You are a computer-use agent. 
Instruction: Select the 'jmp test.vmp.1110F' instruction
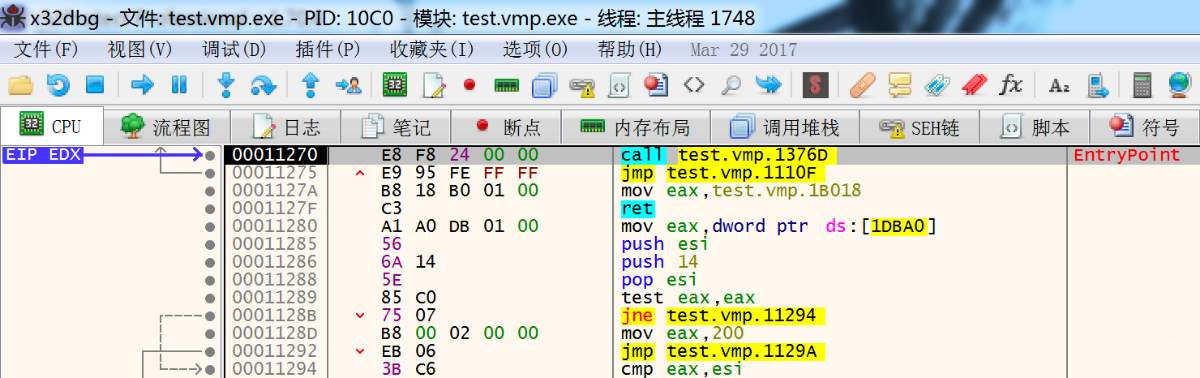(x=723, y=173)
